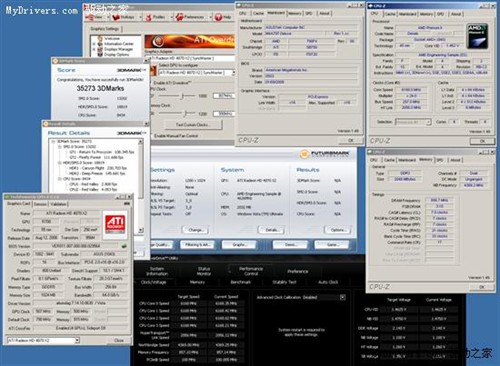
Task: Select the Information Center tree icon
Action: tap(100, 44)
